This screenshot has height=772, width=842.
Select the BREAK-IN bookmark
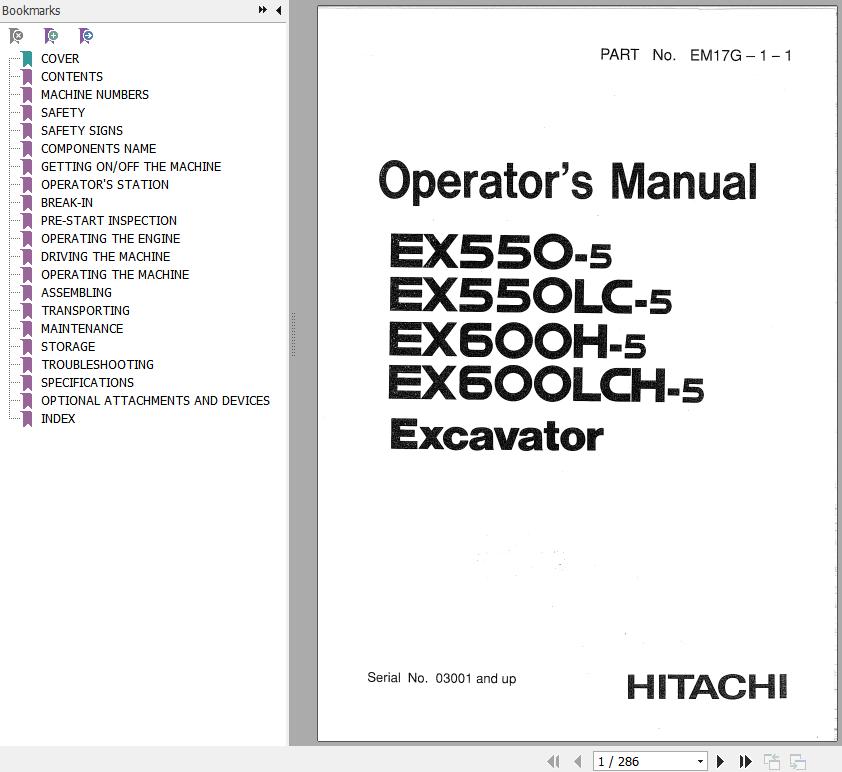[x=67, y=202]
